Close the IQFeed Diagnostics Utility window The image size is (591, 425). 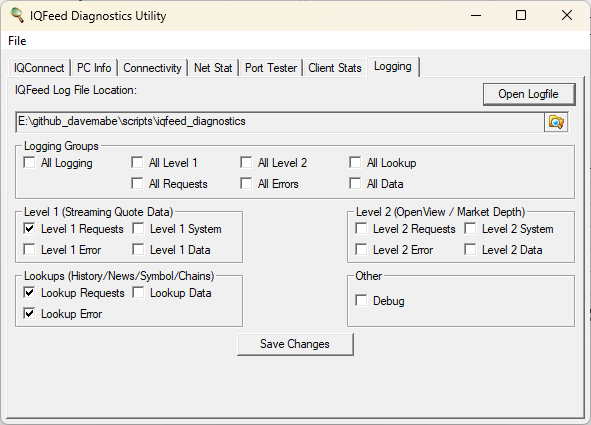tap(567, 15)
